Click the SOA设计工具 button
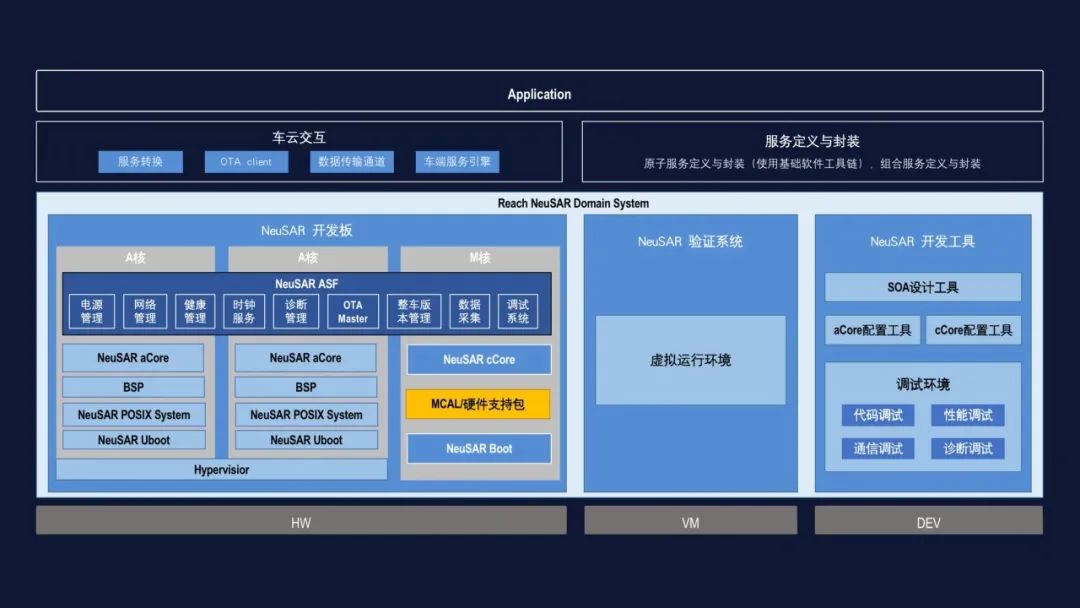The width and height of the screenshot is (1080, 608). 922,287
